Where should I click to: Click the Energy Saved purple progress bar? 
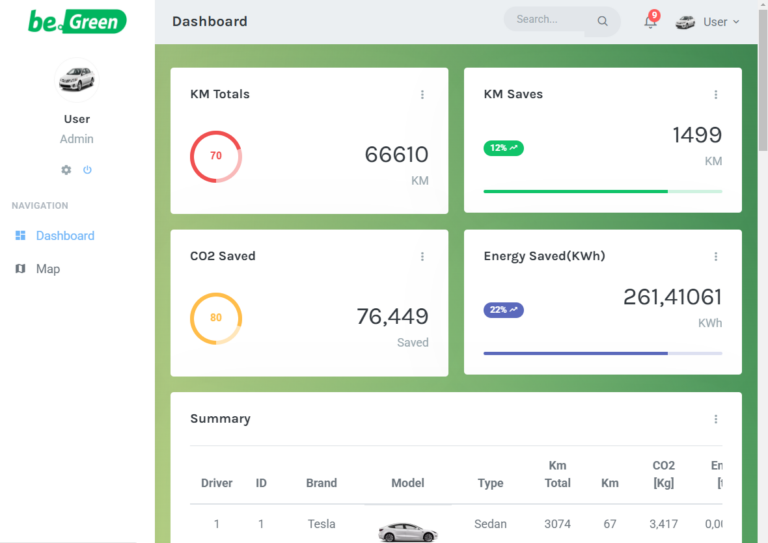point(602,353)
